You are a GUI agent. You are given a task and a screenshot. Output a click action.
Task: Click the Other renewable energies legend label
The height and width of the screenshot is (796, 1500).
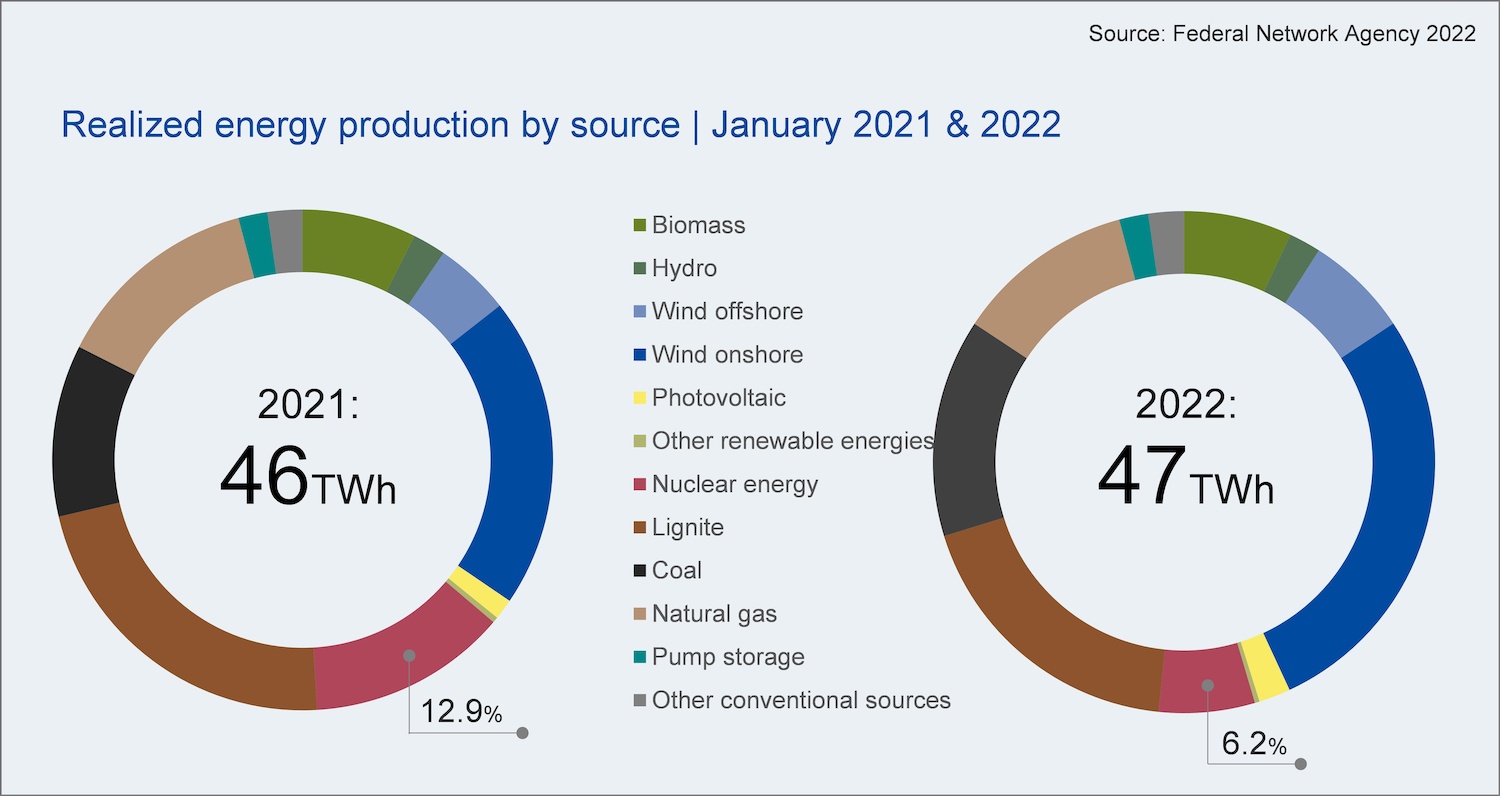792,441
